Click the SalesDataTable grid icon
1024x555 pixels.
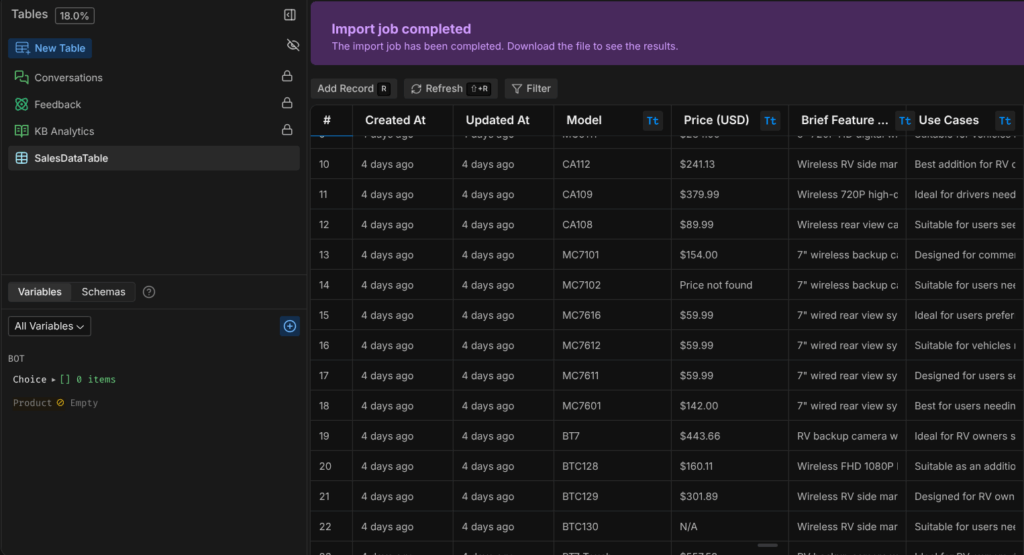pyautogui.click(x=22, y=158)
